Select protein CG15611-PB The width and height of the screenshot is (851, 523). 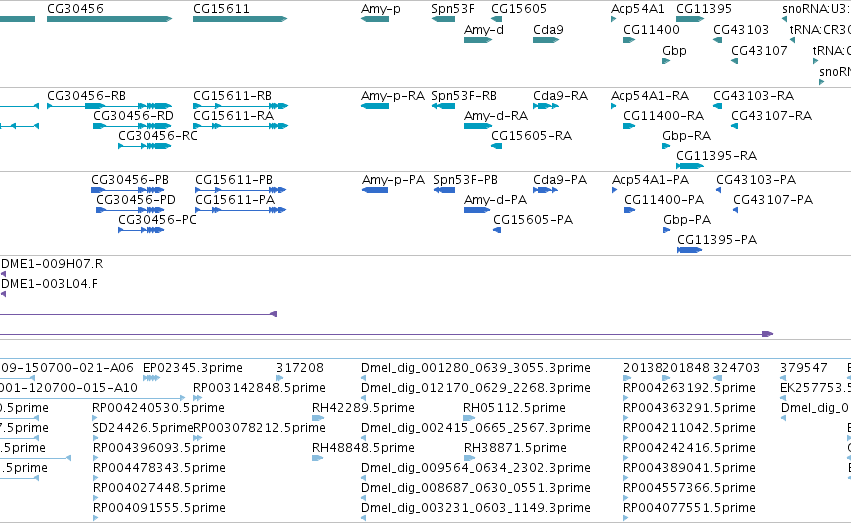click(234, 180)
